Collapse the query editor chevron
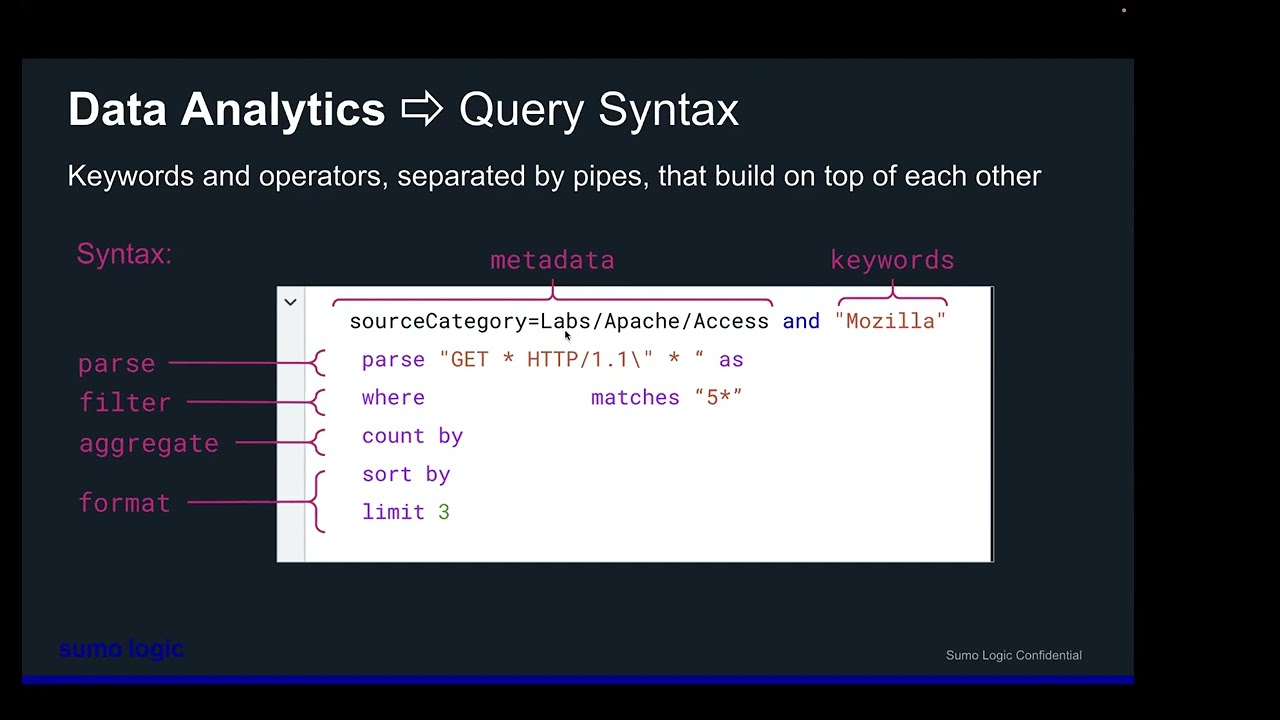The width and height of the screenshot is (1280, 720). tap(290, 302)
